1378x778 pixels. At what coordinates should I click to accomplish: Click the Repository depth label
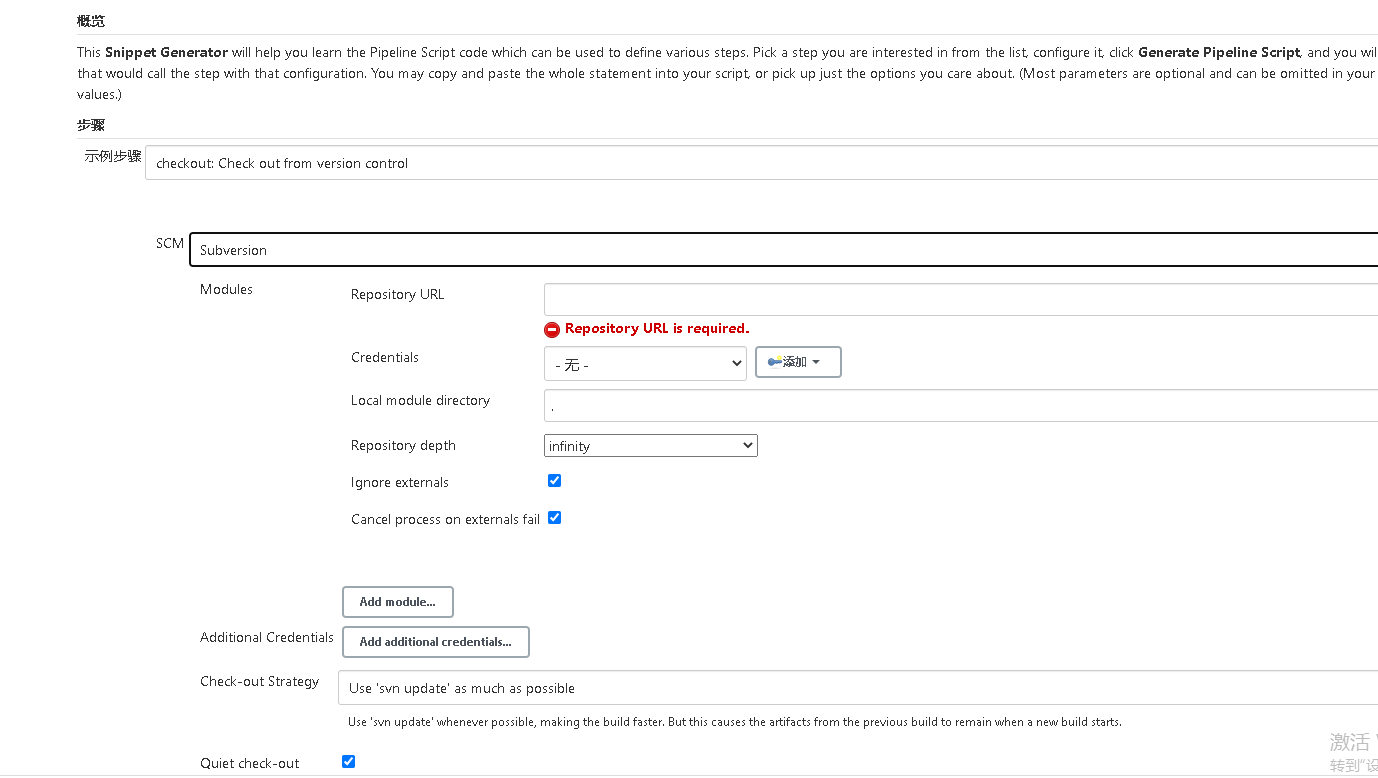tap(403, 445)
